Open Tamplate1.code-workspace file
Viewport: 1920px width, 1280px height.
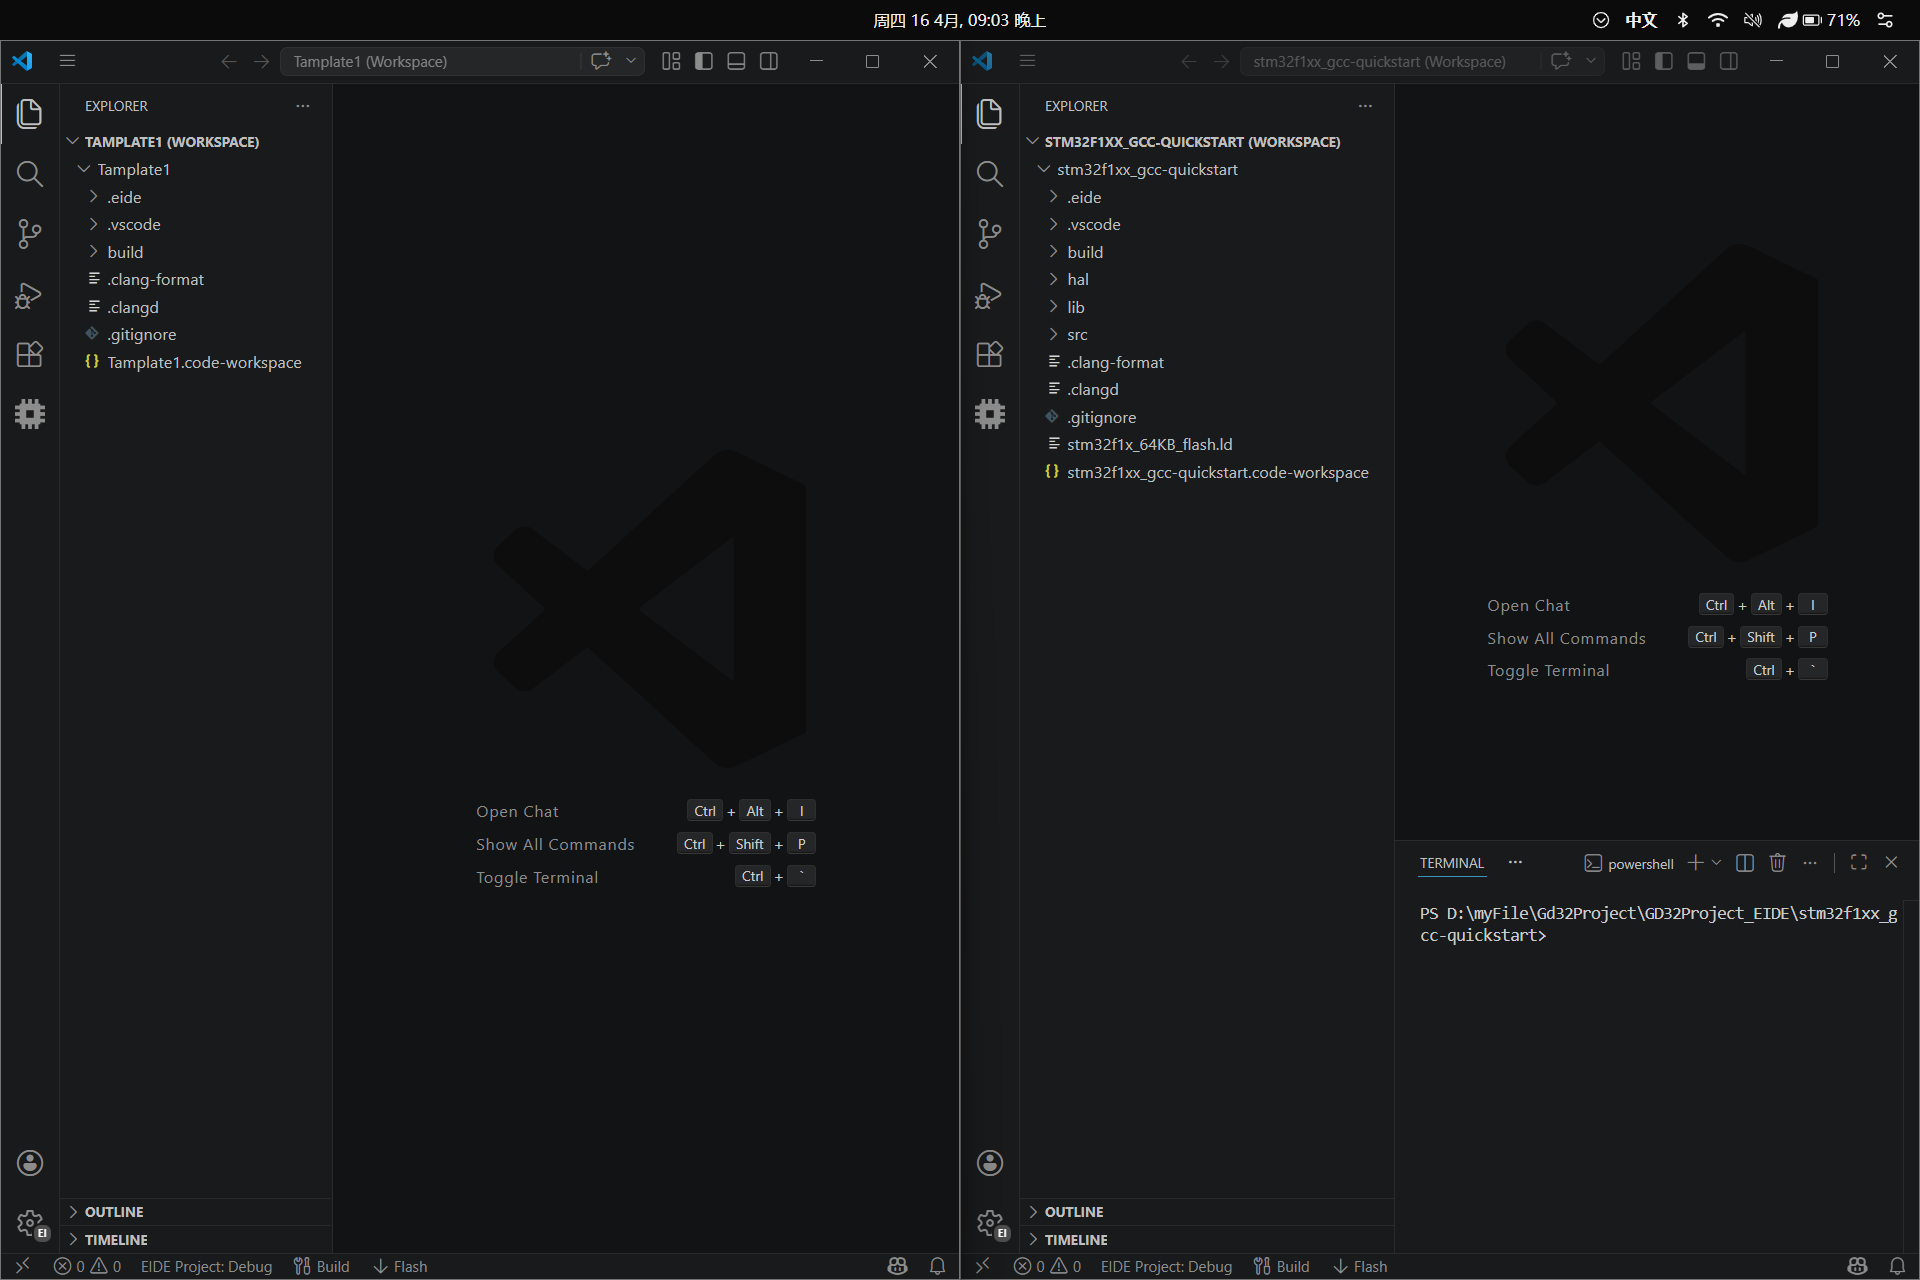[x=204, y=362]
